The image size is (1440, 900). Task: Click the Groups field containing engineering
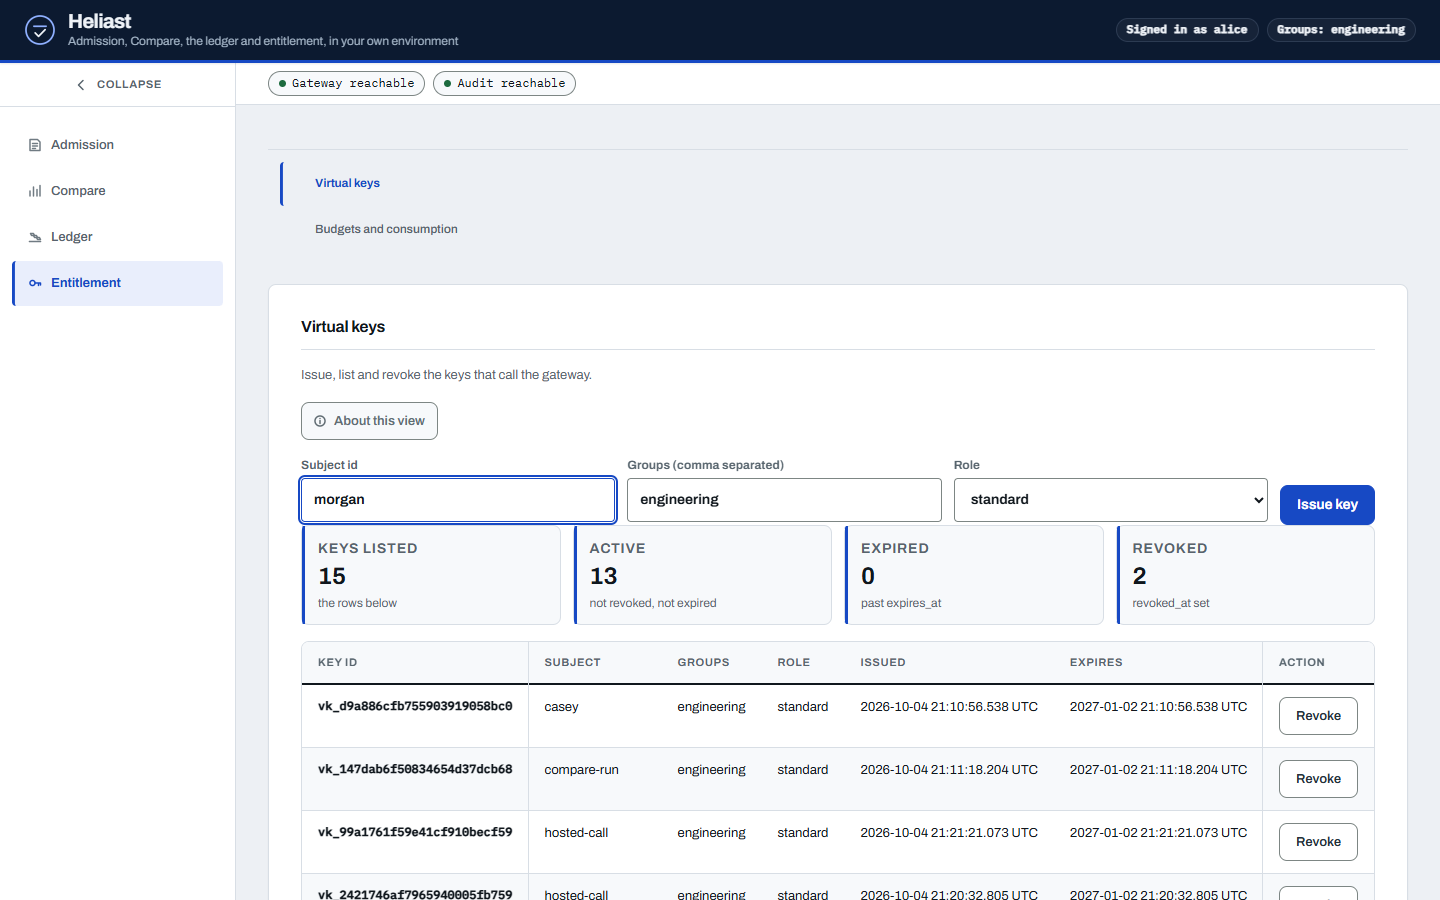(x=784, y=500)
